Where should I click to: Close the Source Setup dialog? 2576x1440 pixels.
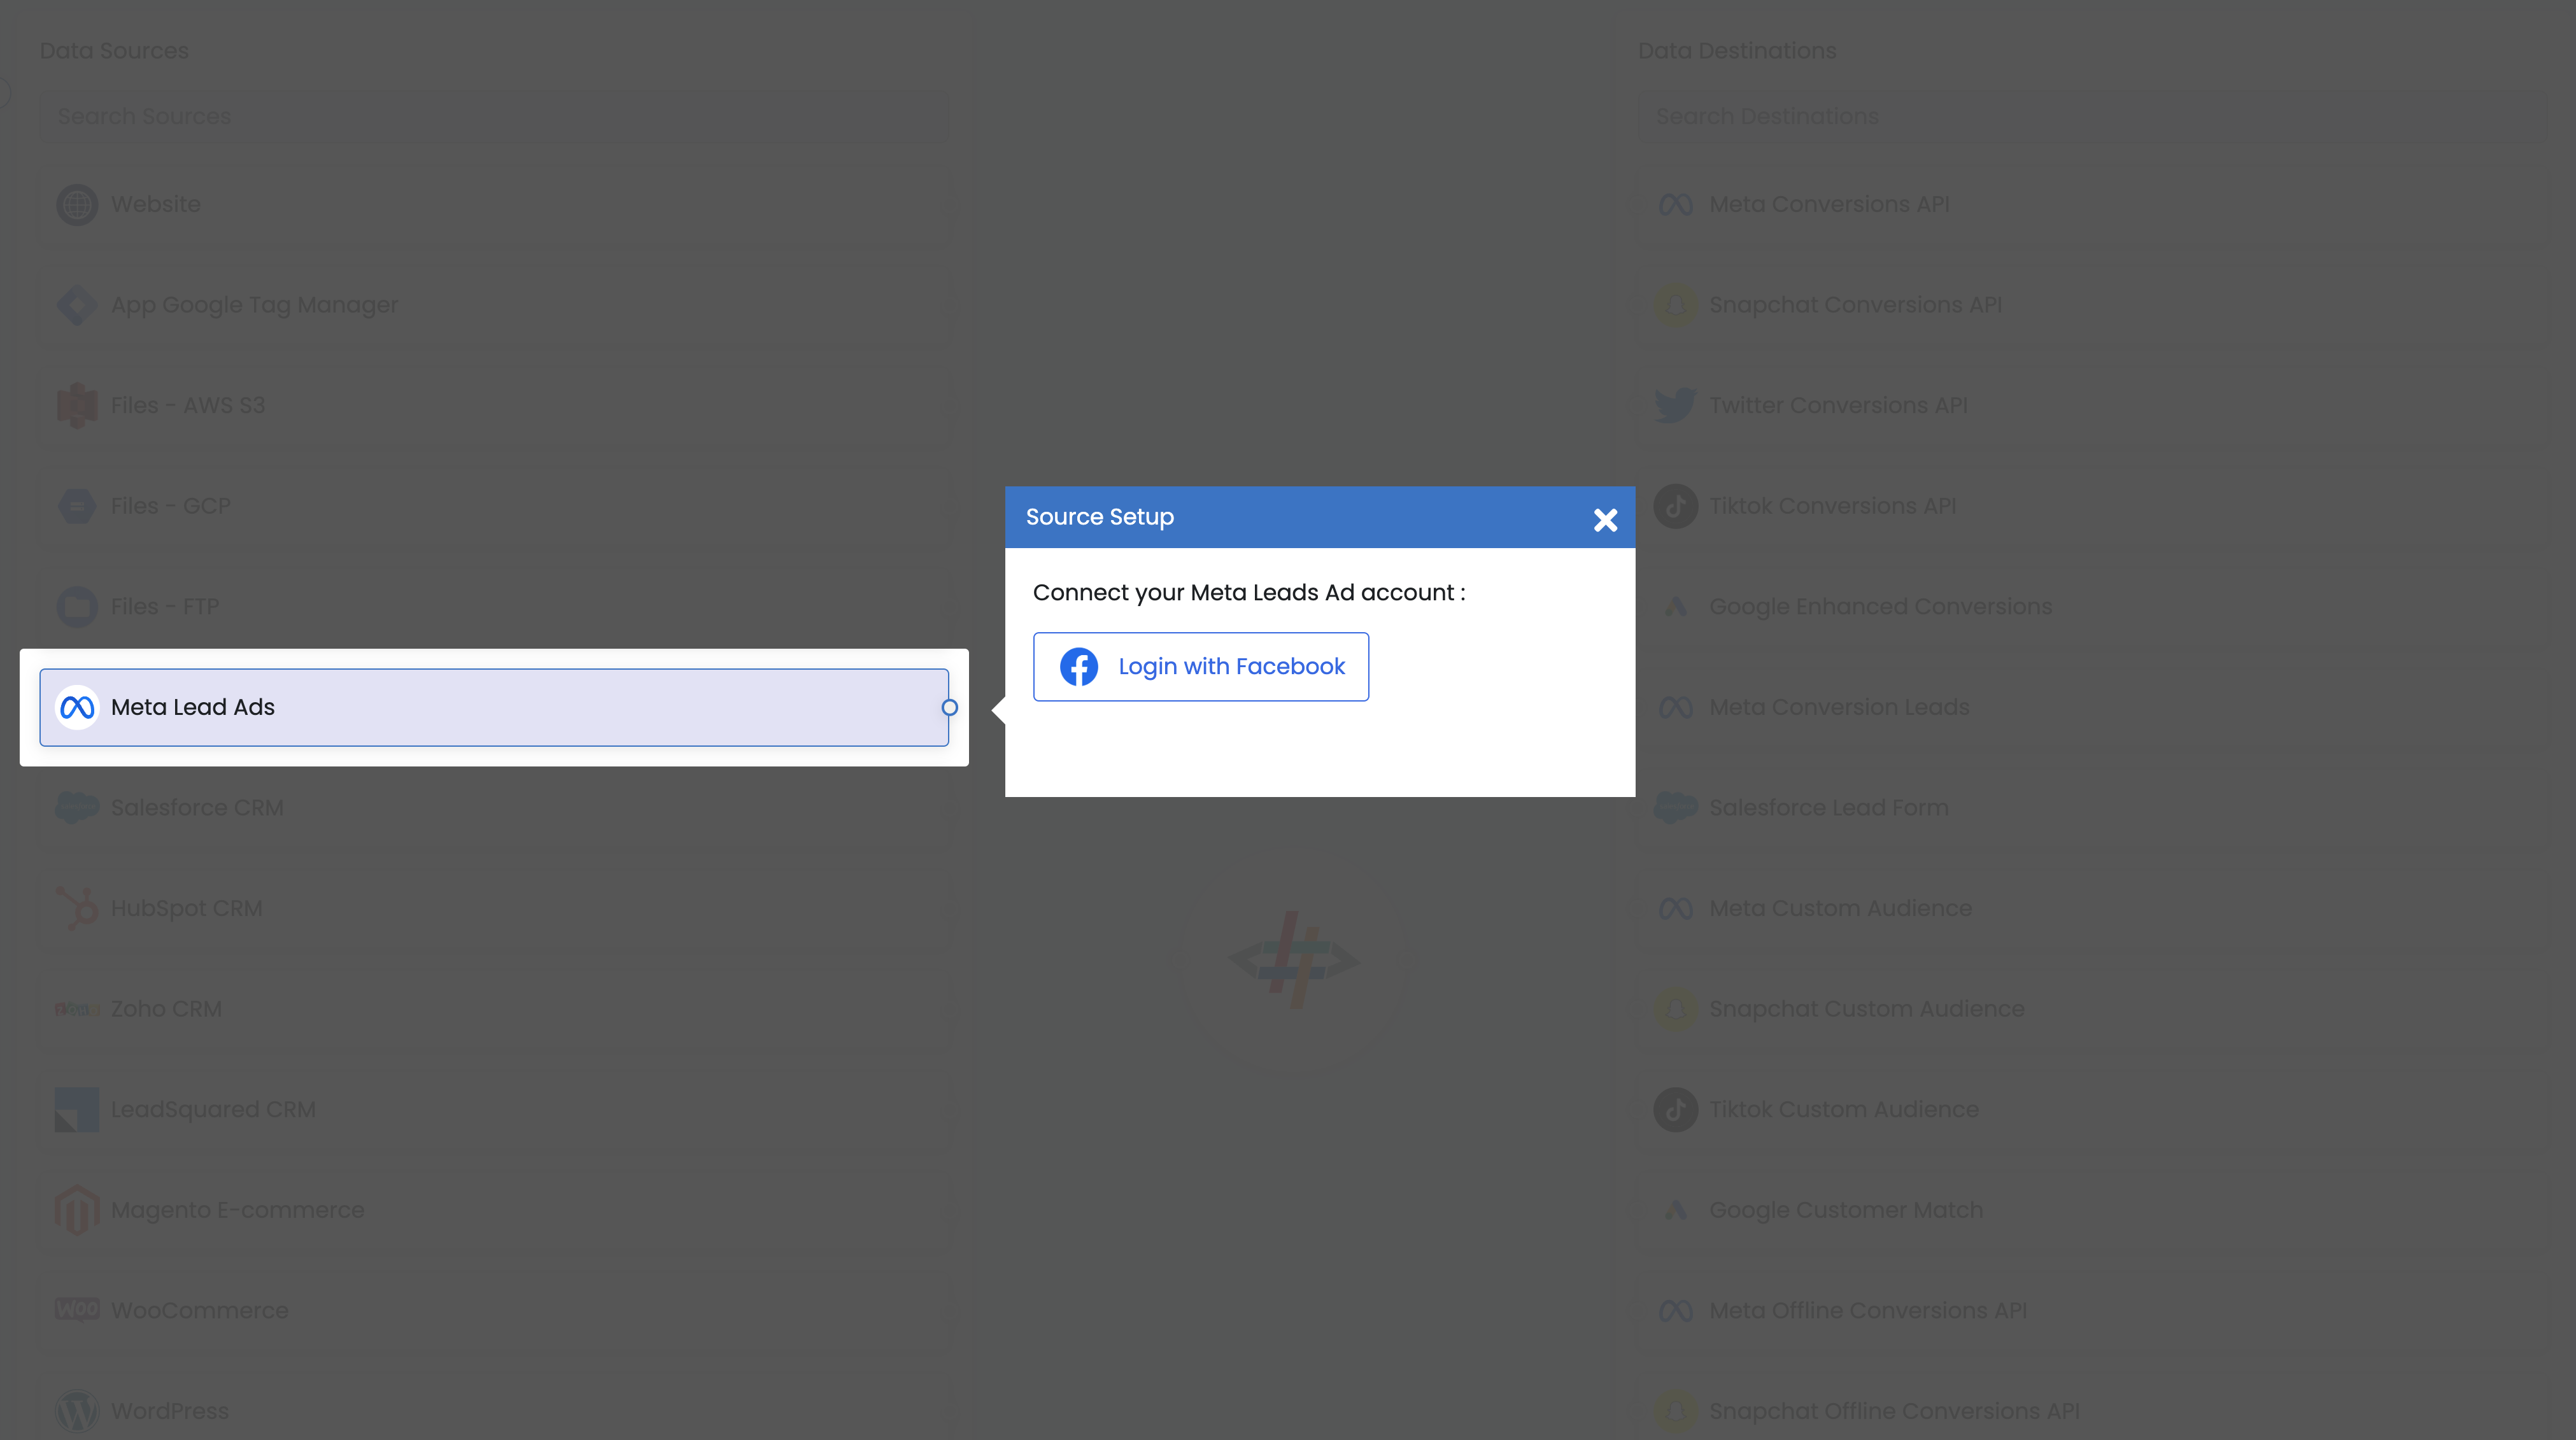[1605, 520]
